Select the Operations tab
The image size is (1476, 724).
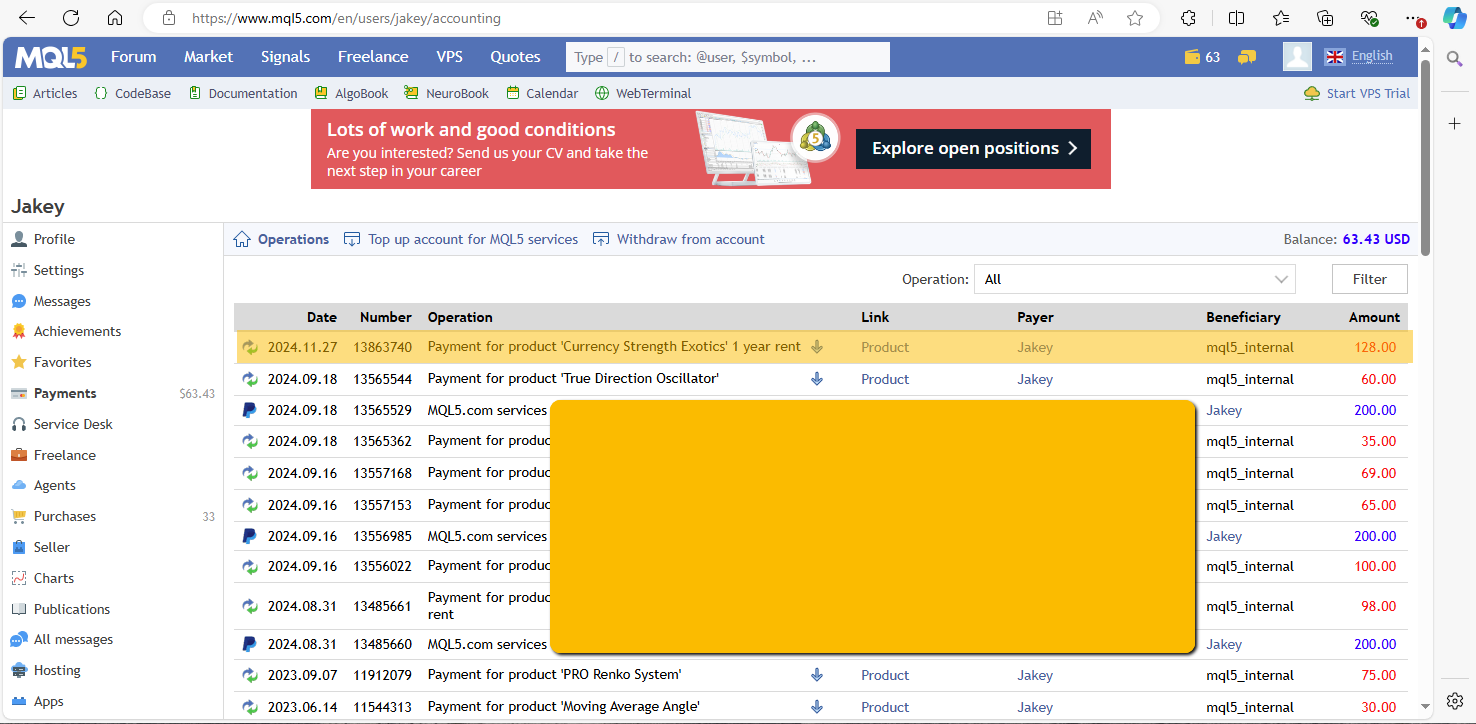pos(281,239)
